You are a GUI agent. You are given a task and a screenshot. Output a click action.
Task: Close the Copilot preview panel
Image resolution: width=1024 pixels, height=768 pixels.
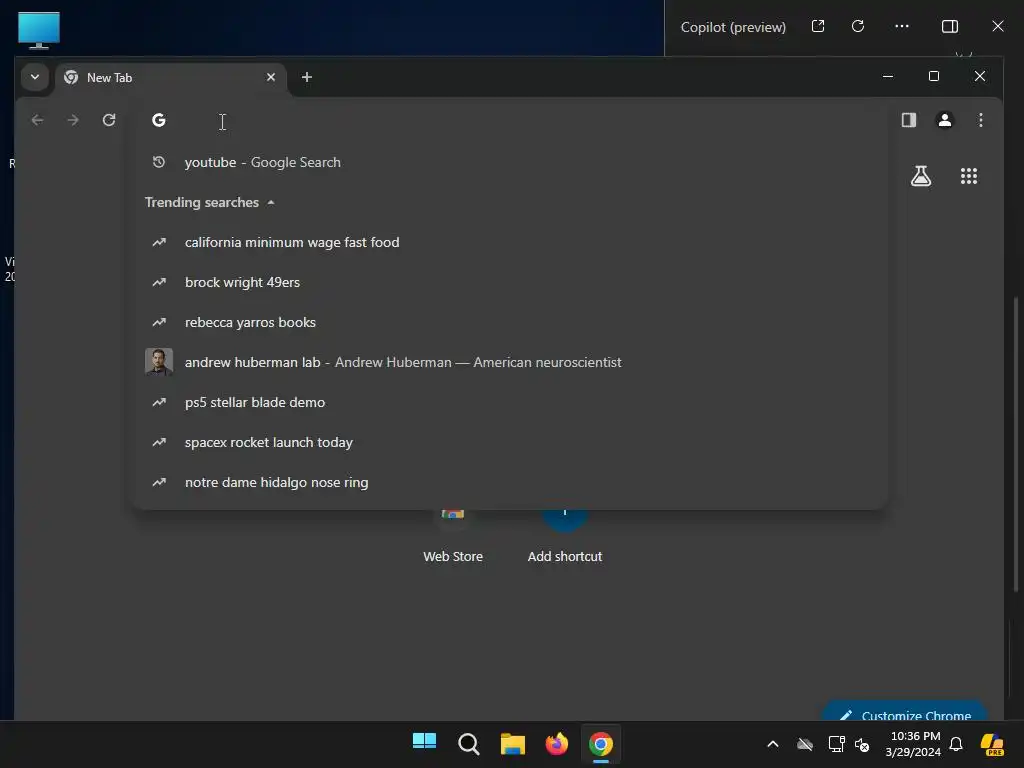pyautogui.click(x=998, y=26)
